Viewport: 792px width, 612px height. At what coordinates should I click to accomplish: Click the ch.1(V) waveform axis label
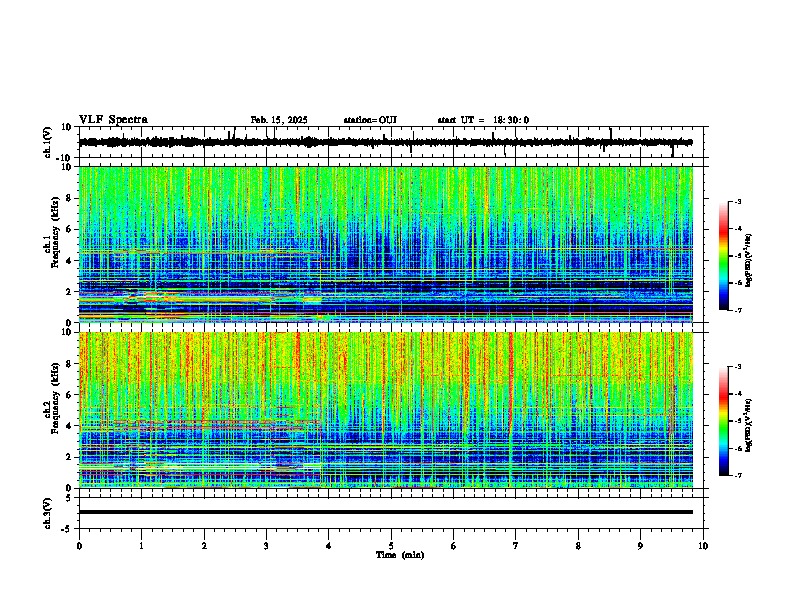click(x=48, y=142)
